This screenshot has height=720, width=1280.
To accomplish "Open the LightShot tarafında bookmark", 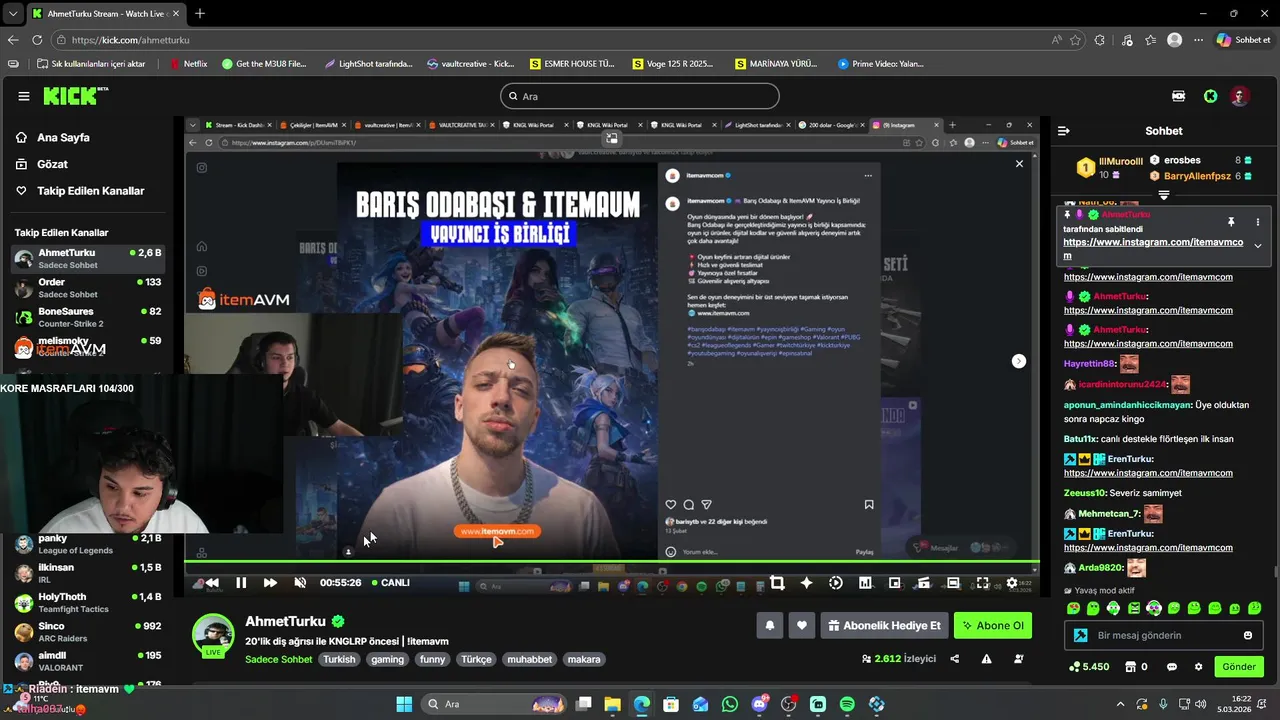I will pyautogui.click(x=369, y=64).
